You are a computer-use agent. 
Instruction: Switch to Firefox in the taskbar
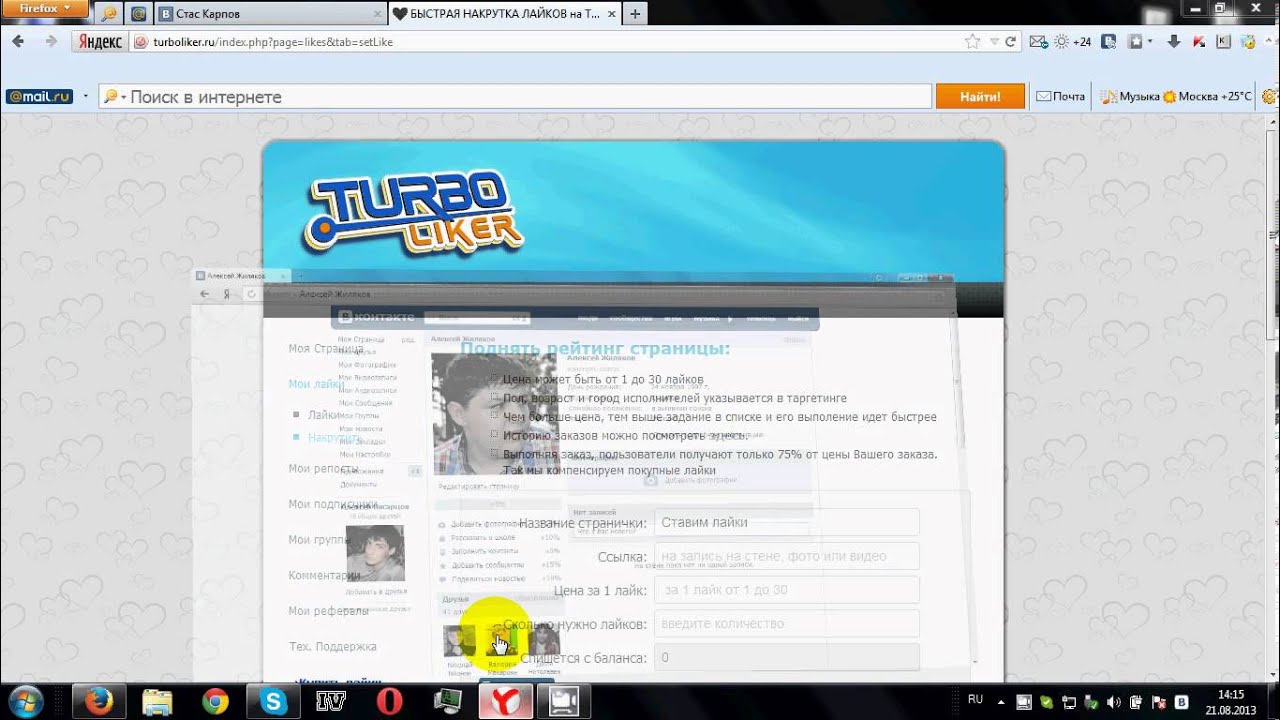coord(98,701)
